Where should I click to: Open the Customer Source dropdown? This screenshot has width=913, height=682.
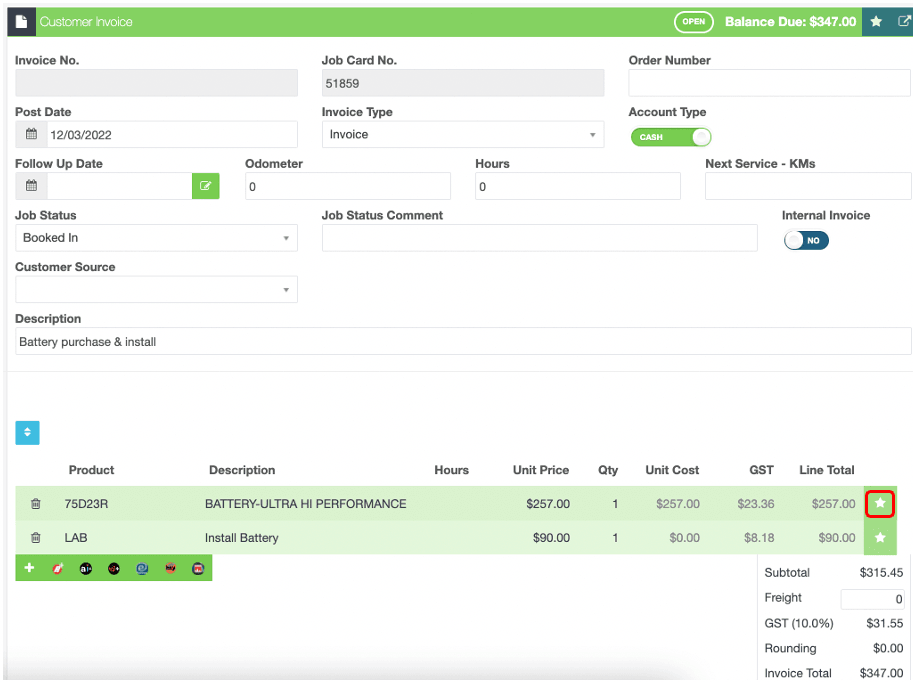pos(156,289)
